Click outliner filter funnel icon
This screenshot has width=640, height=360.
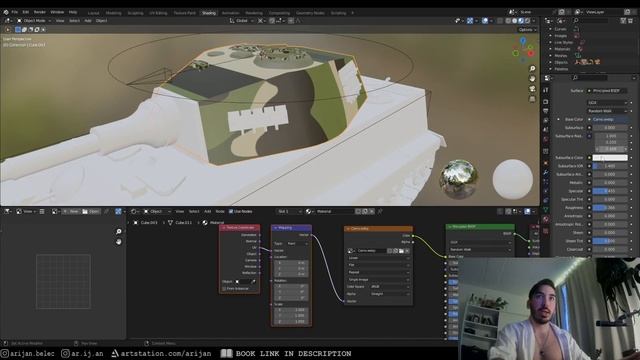624,20
